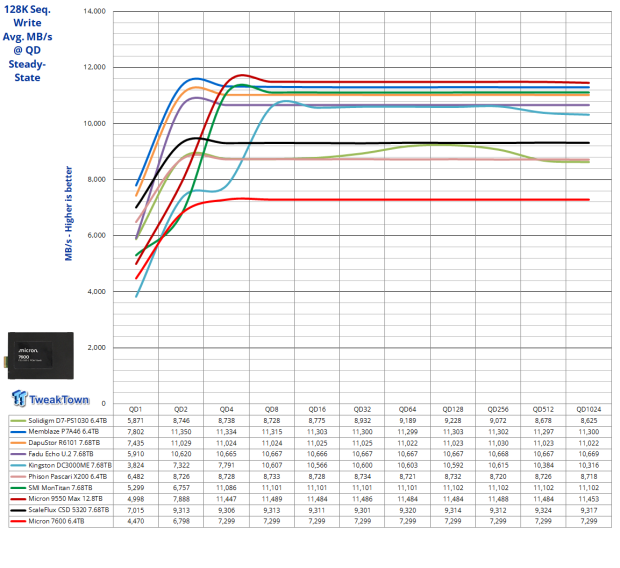
Task: Click the 6,000 y-axis label
Action: click(x=96, y=235)
